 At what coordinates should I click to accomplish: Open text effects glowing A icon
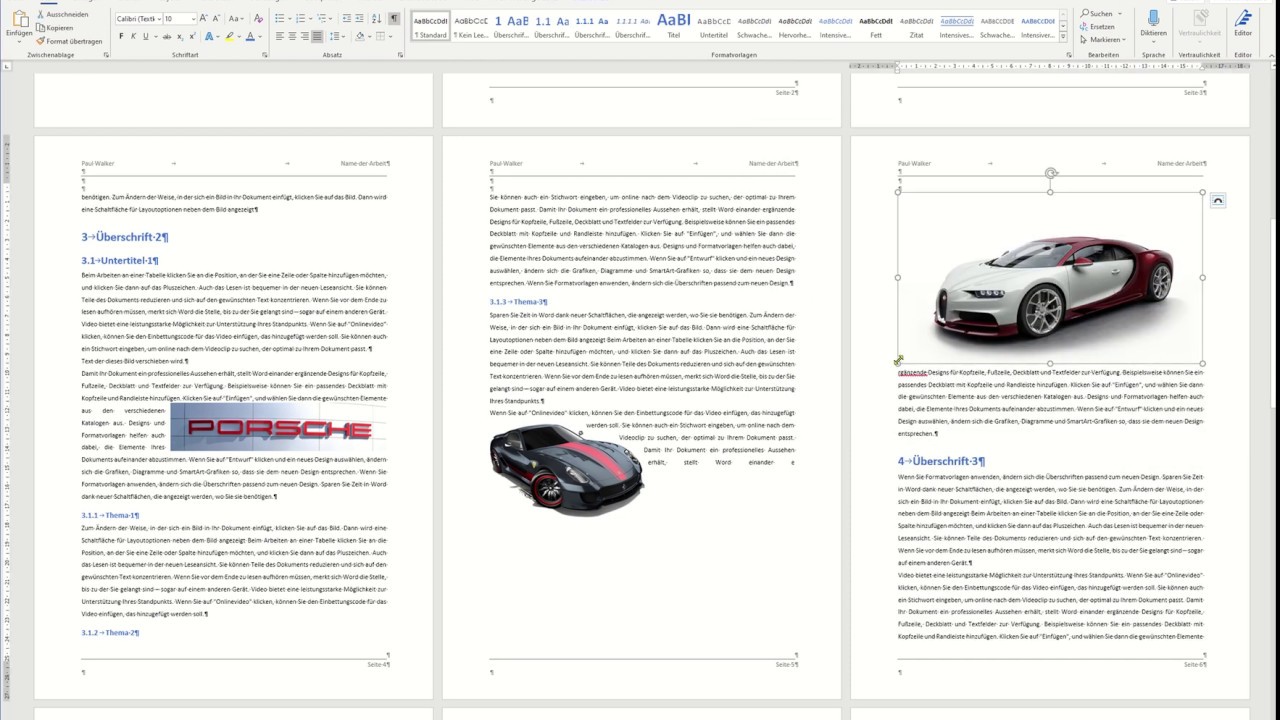pos(209,36)
